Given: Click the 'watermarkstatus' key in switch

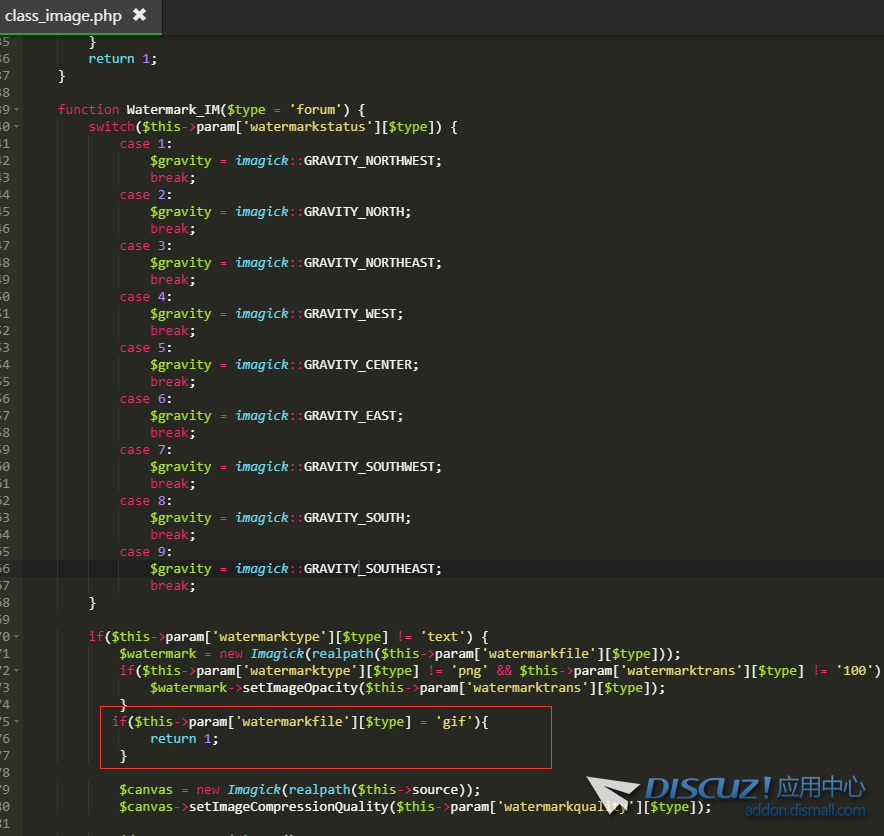Looking at the screenshot, I should tap(307, 126).
